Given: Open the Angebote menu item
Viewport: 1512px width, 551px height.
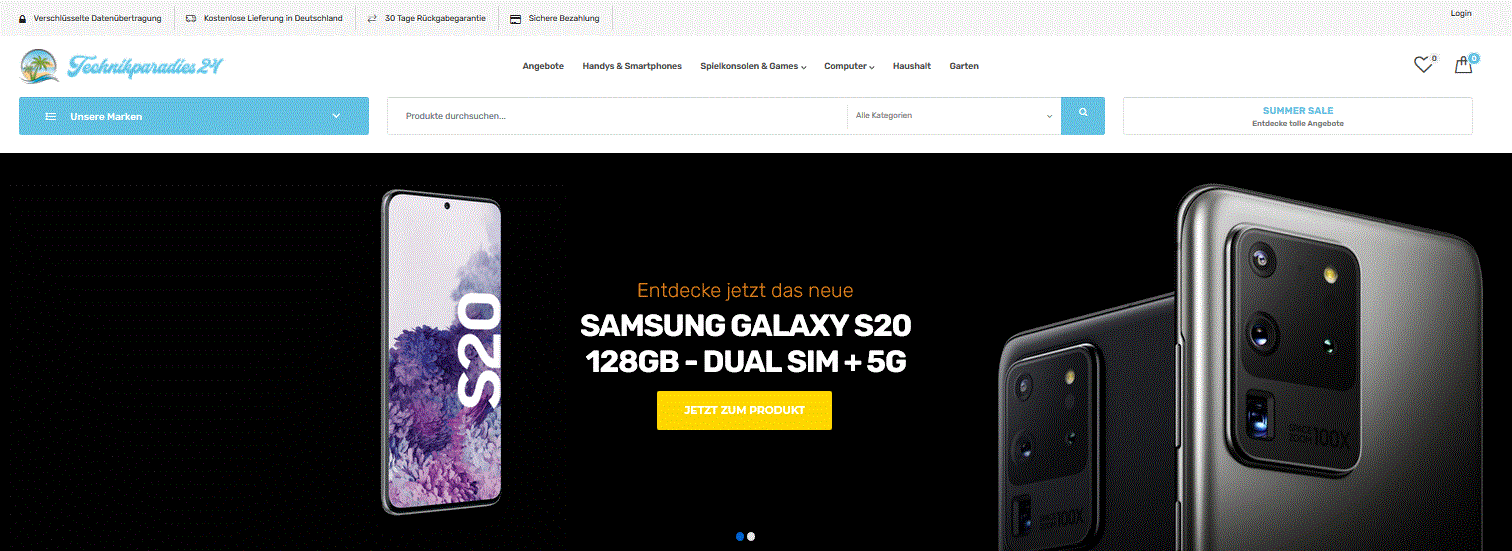Looking at the screenshot, I should point(543,66).
